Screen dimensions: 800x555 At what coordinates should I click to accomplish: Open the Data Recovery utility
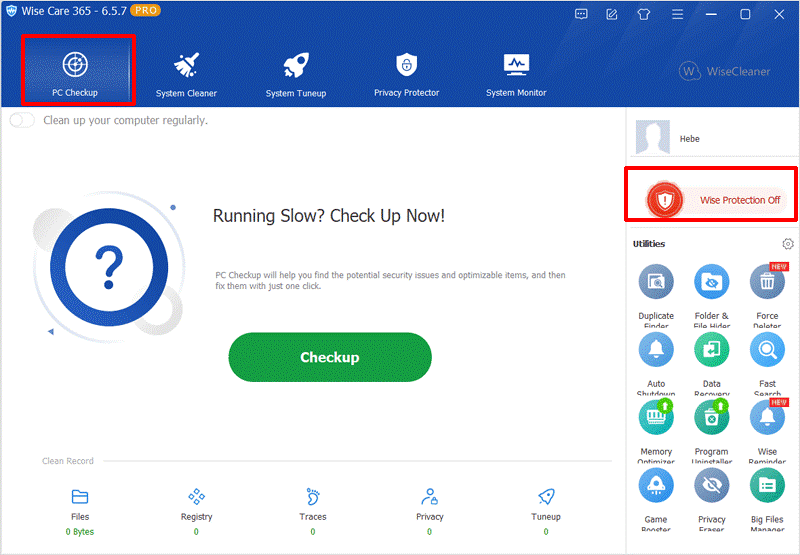click(x=712, y=364)
